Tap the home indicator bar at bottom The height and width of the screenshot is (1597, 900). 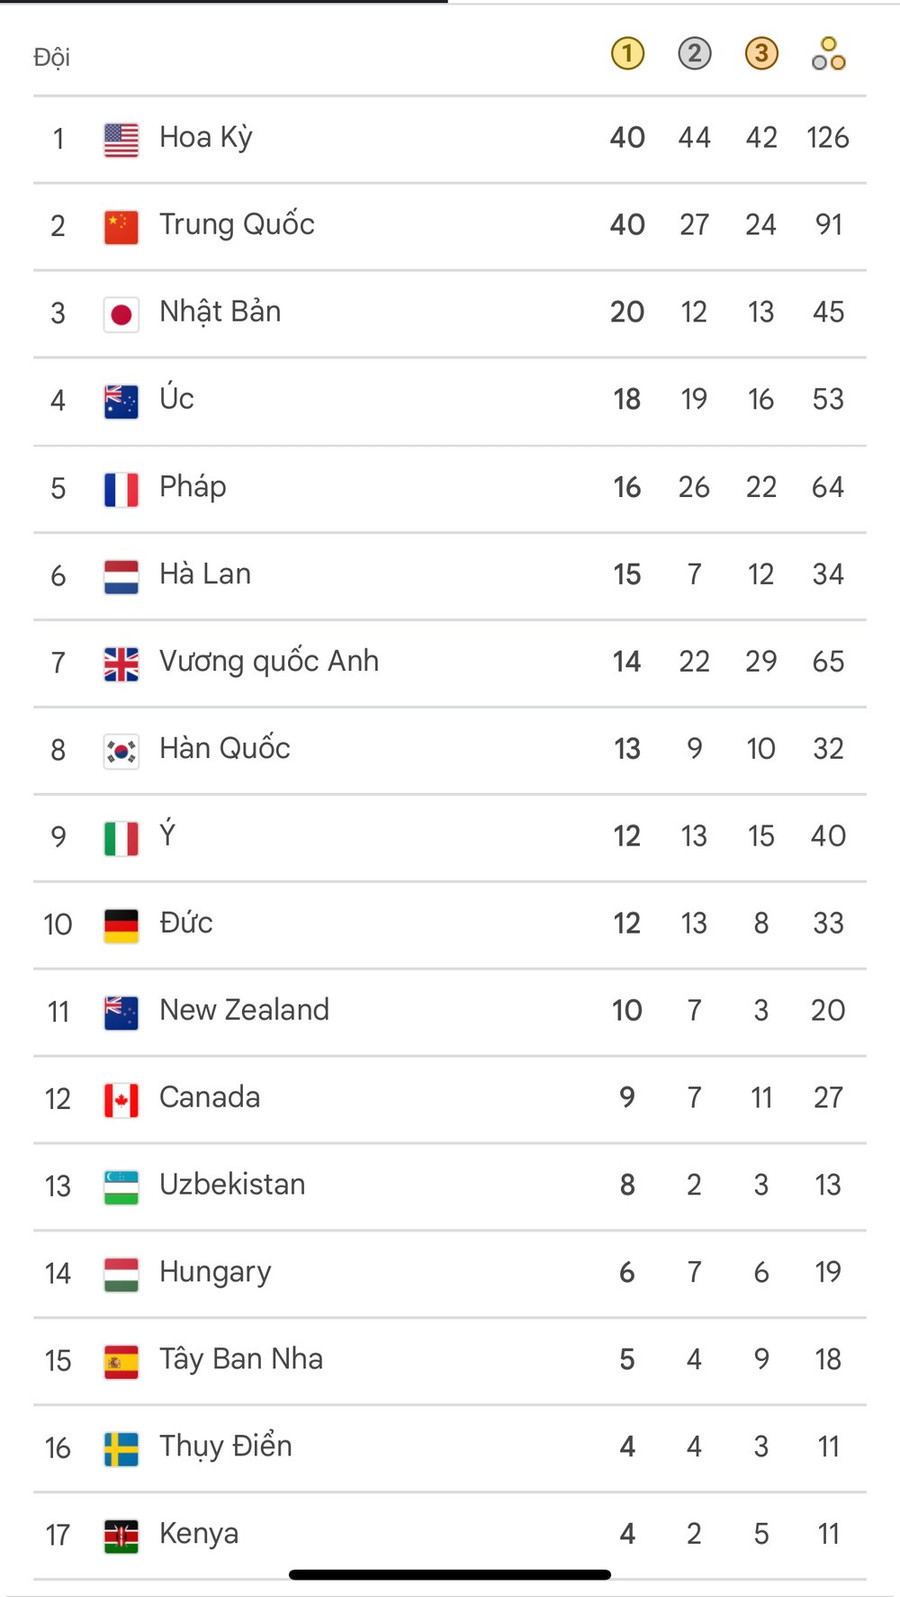[x=449, y=1575]
